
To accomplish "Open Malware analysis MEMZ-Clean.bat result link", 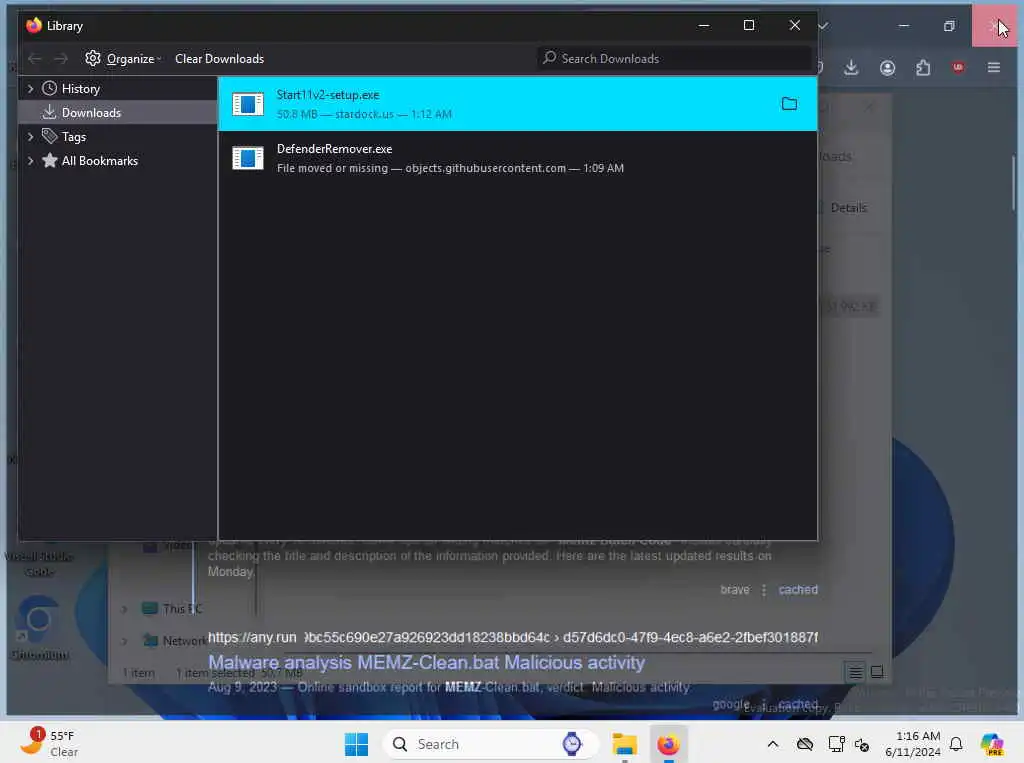I will 426,662.
